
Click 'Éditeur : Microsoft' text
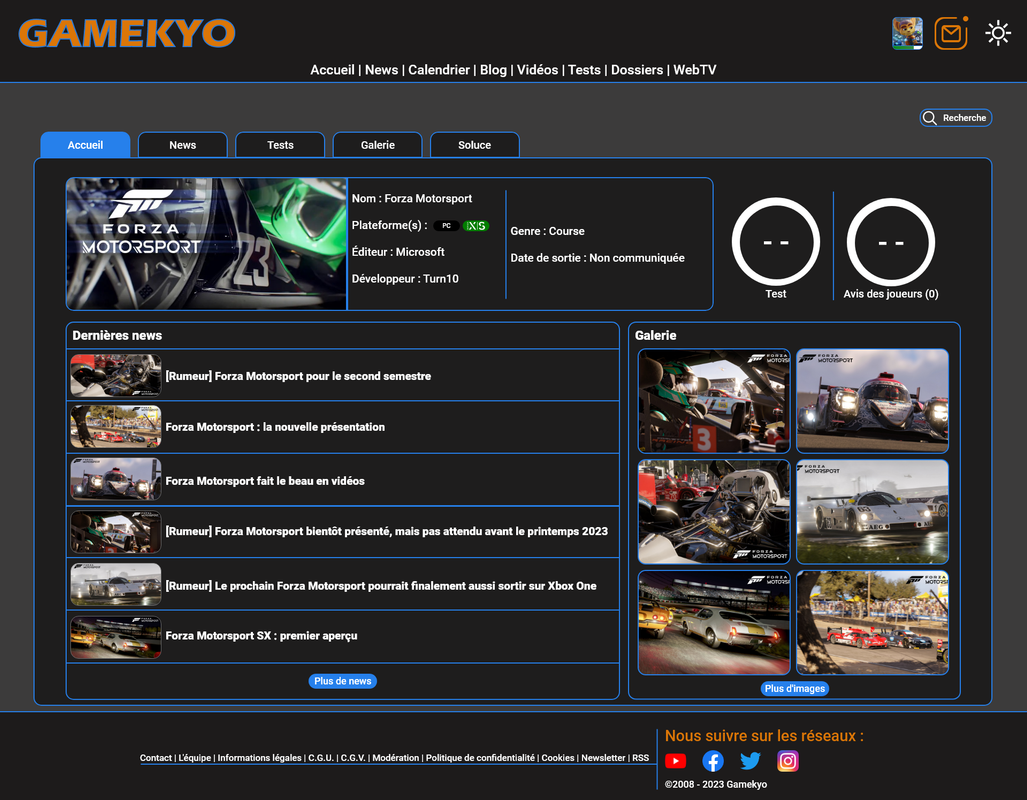(x=398, y=252)
